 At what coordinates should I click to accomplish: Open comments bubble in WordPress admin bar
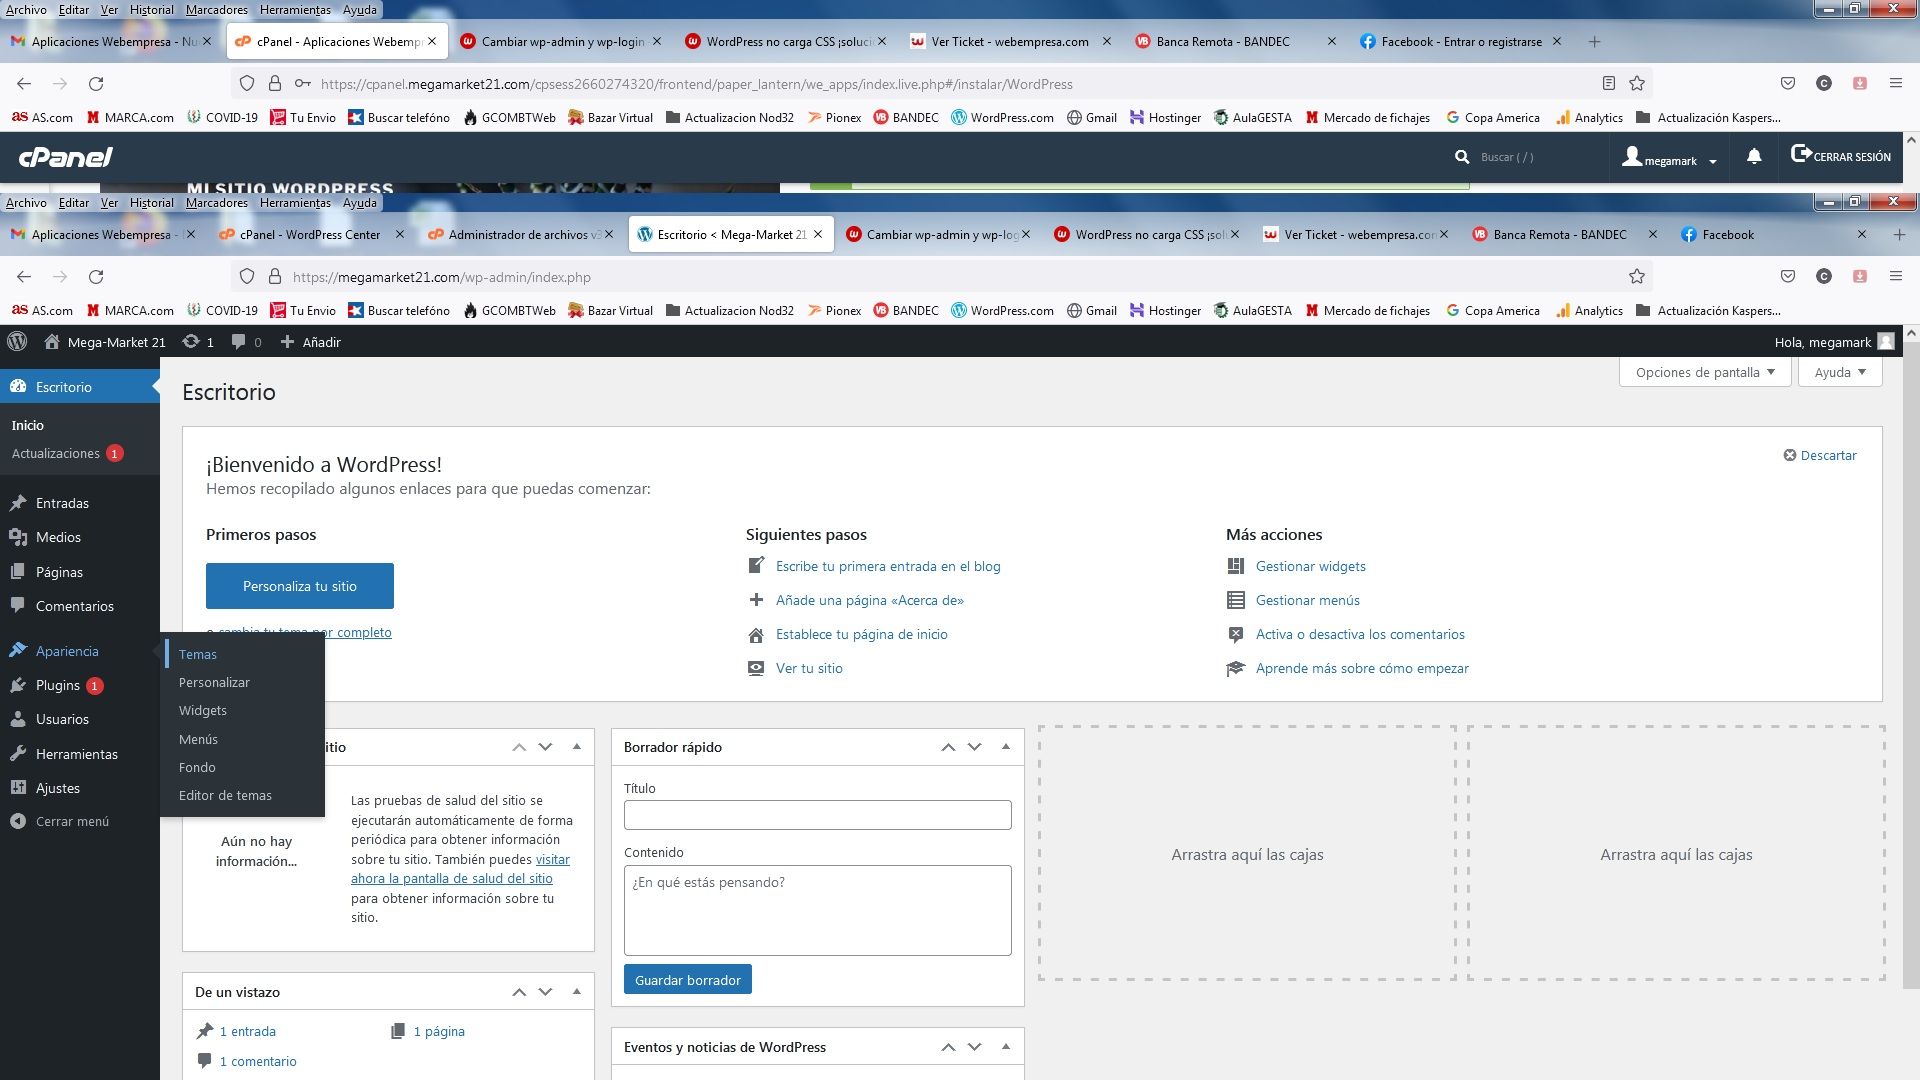point(246,342)
